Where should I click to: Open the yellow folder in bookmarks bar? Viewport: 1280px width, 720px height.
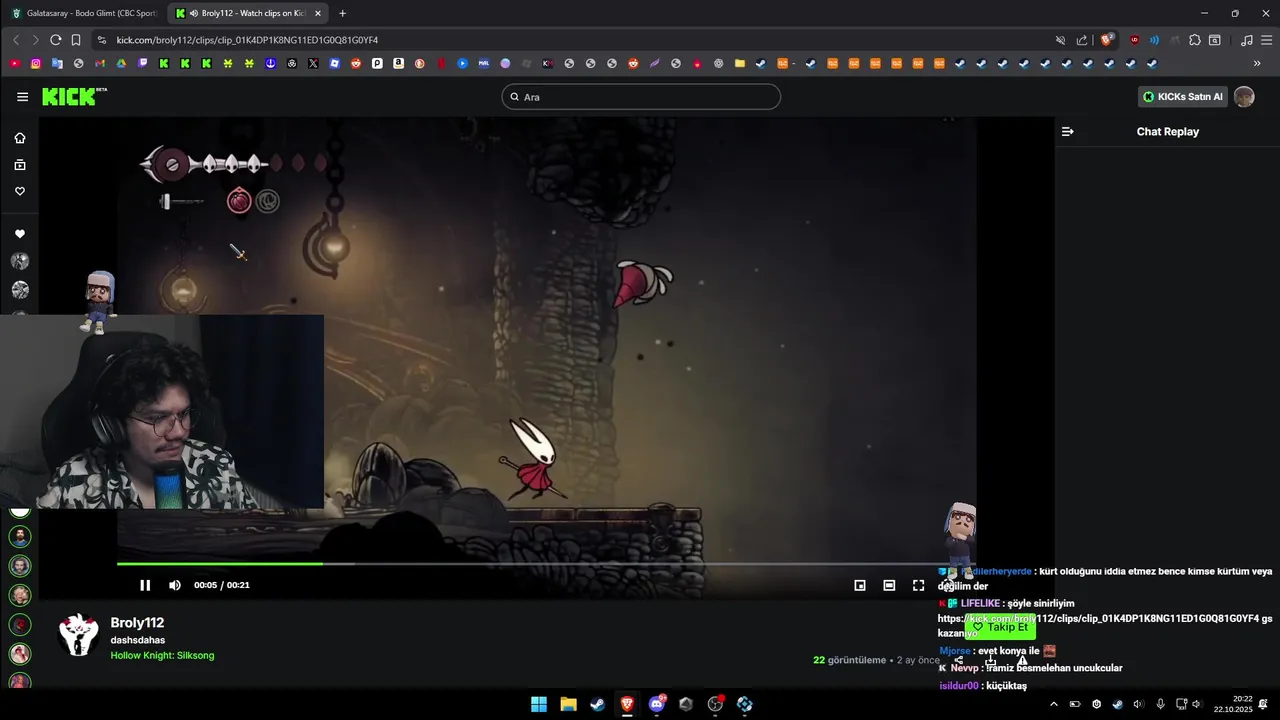[x=740, y=63]
